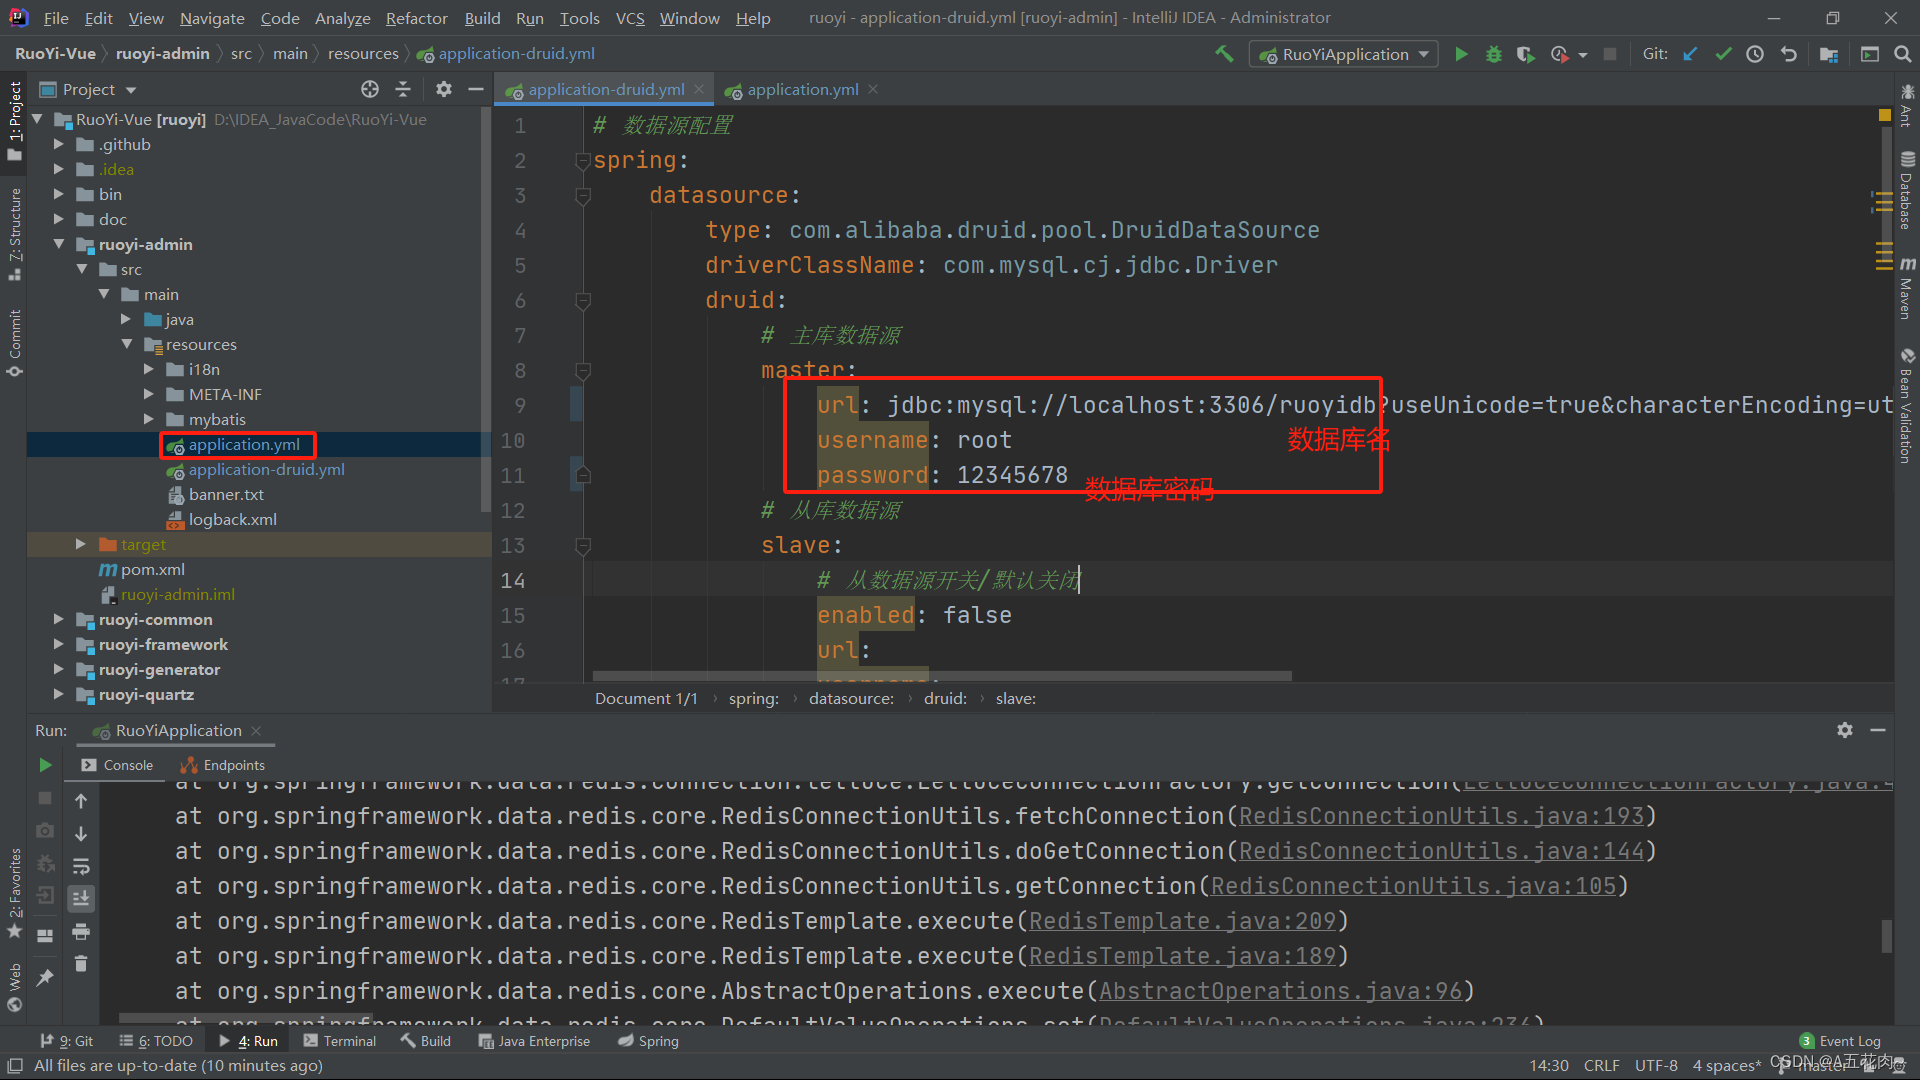
Task: Commit changes with the green checkmark icon
Action: (1723, 54)
